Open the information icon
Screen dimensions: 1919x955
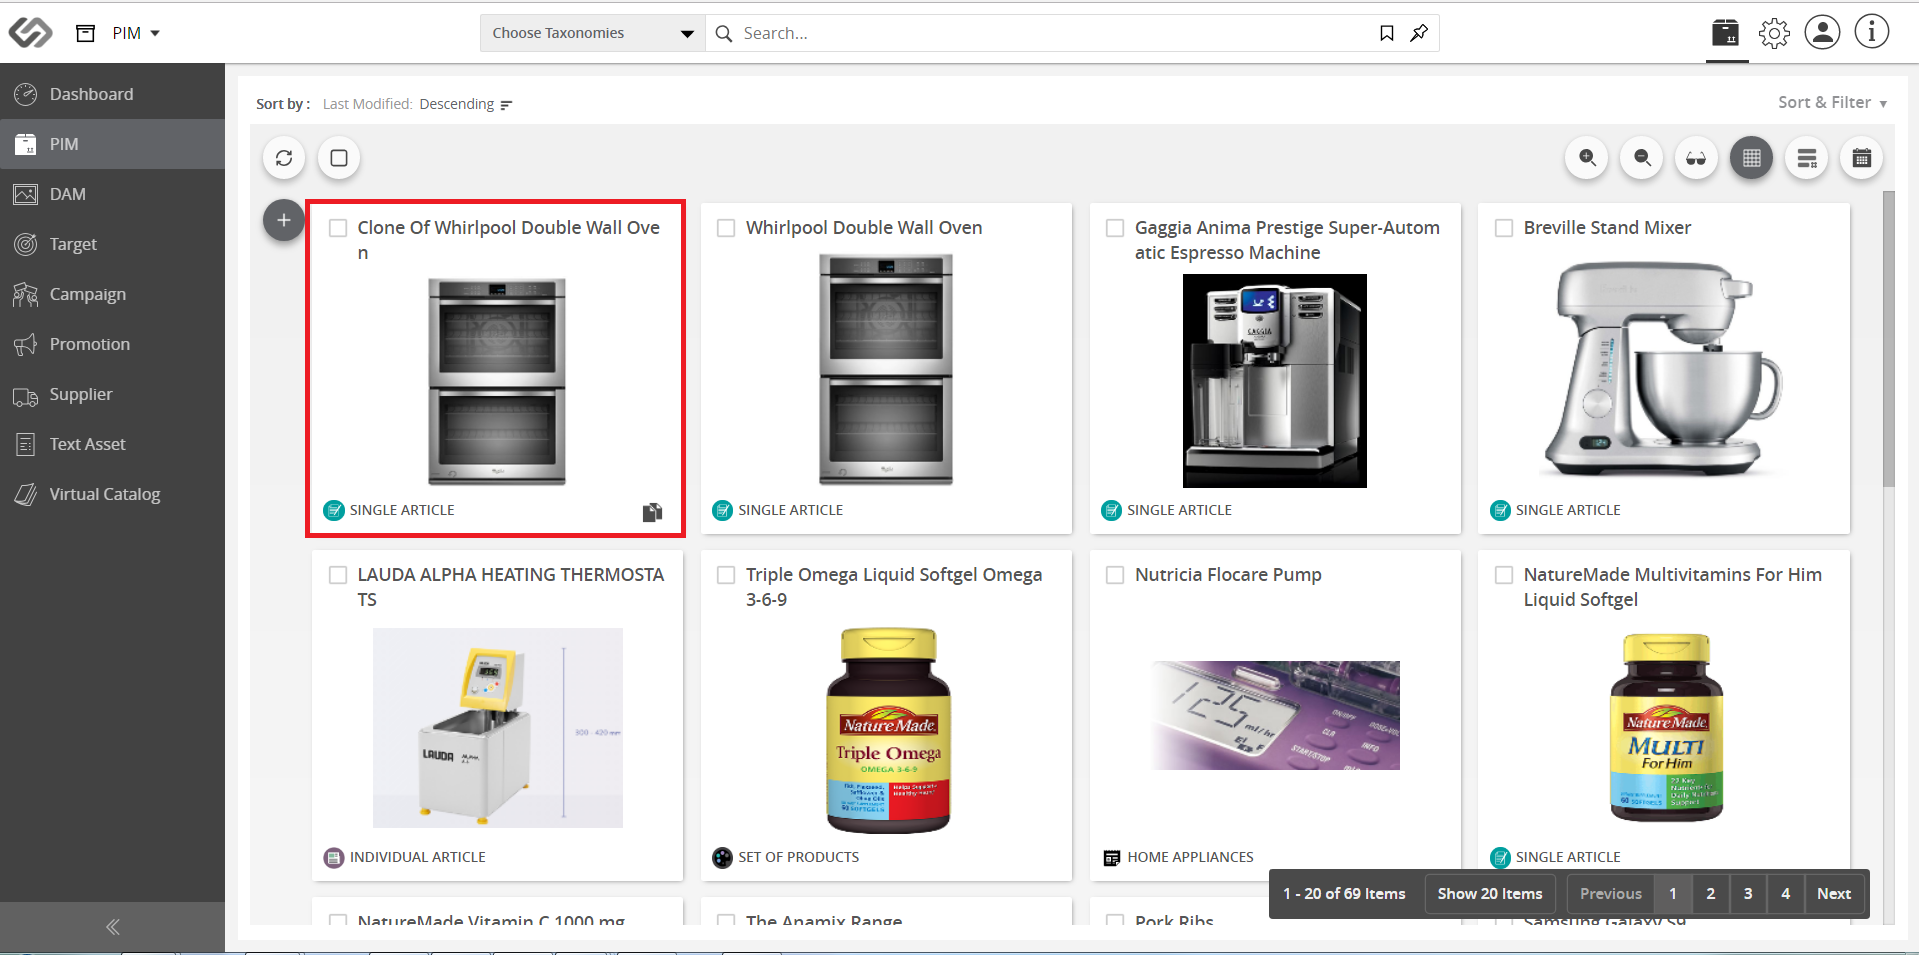[1871, 32]
